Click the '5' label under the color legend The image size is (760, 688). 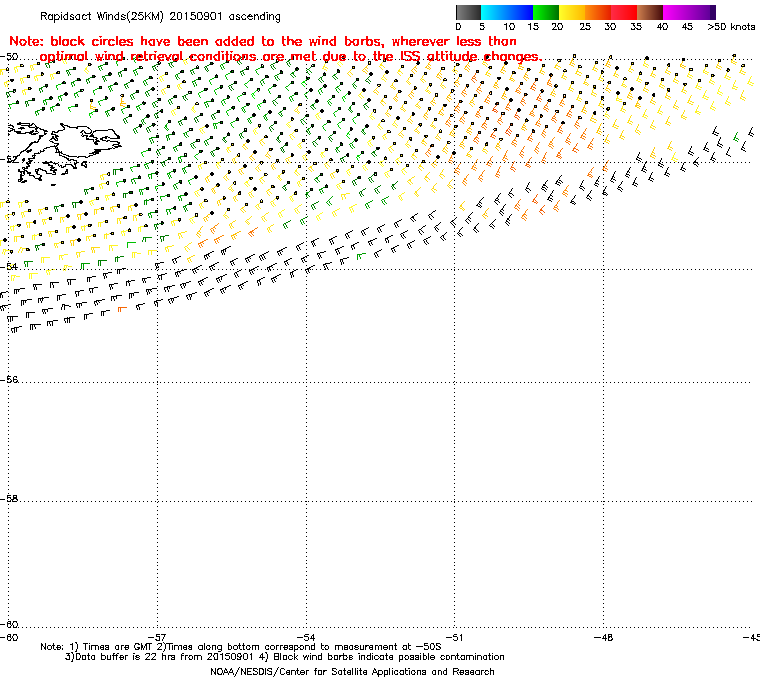(x=482, y=27)
